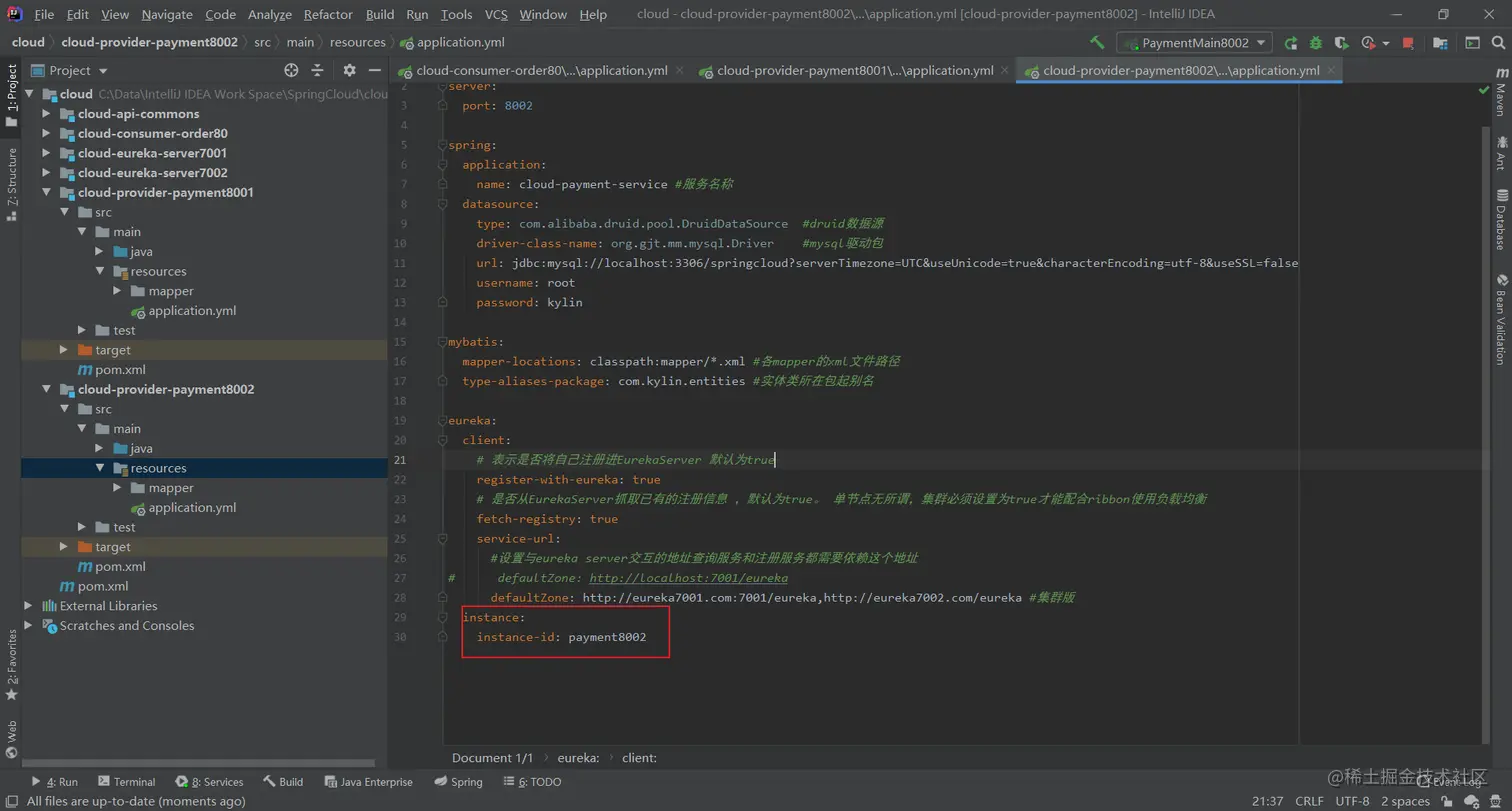Collapse the cloud-provider-payment8001 module
Screen dimensions: 1512x811
tap(47, 192)
